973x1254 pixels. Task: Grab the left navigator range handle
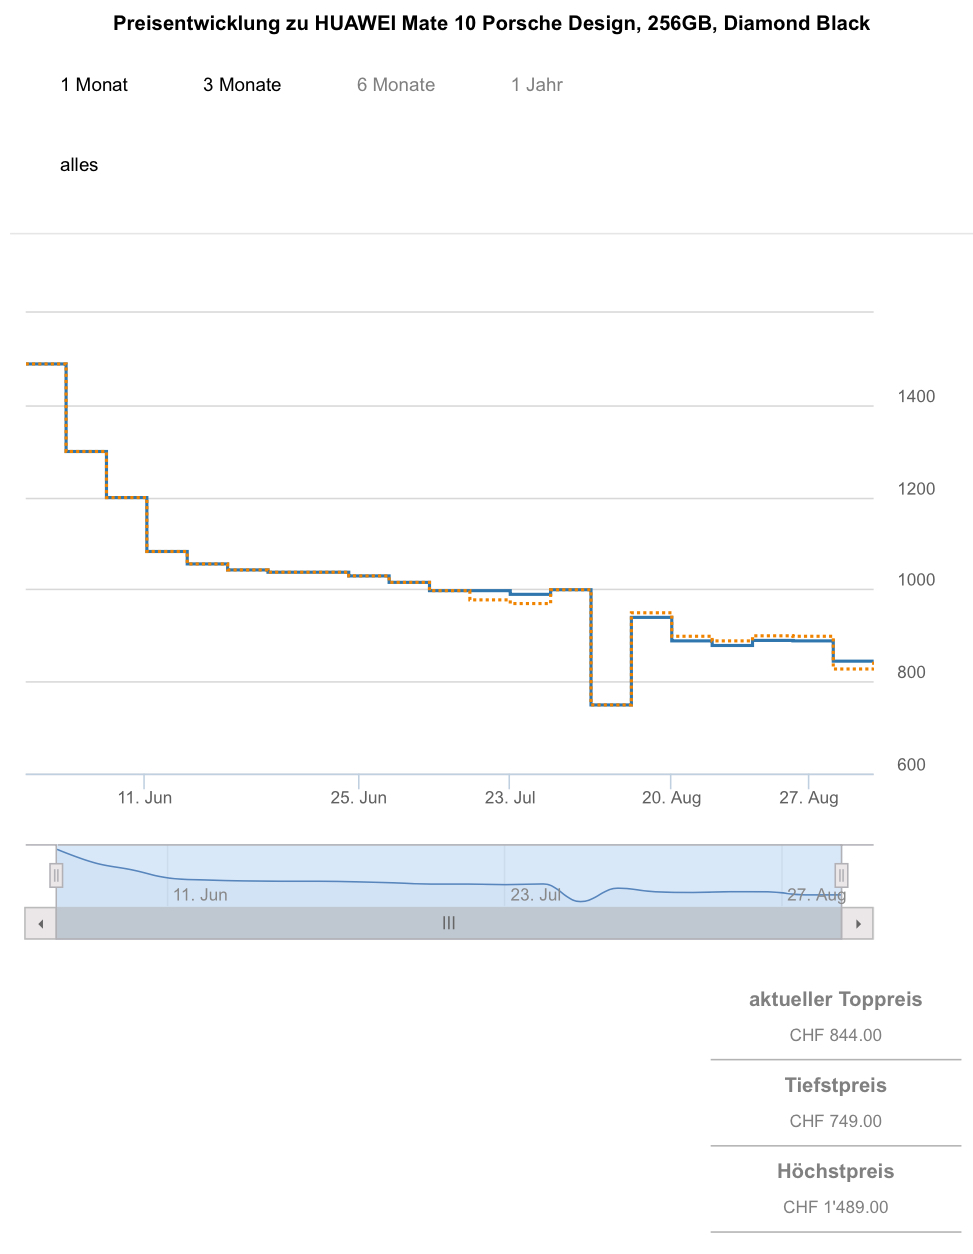[56, 876]
